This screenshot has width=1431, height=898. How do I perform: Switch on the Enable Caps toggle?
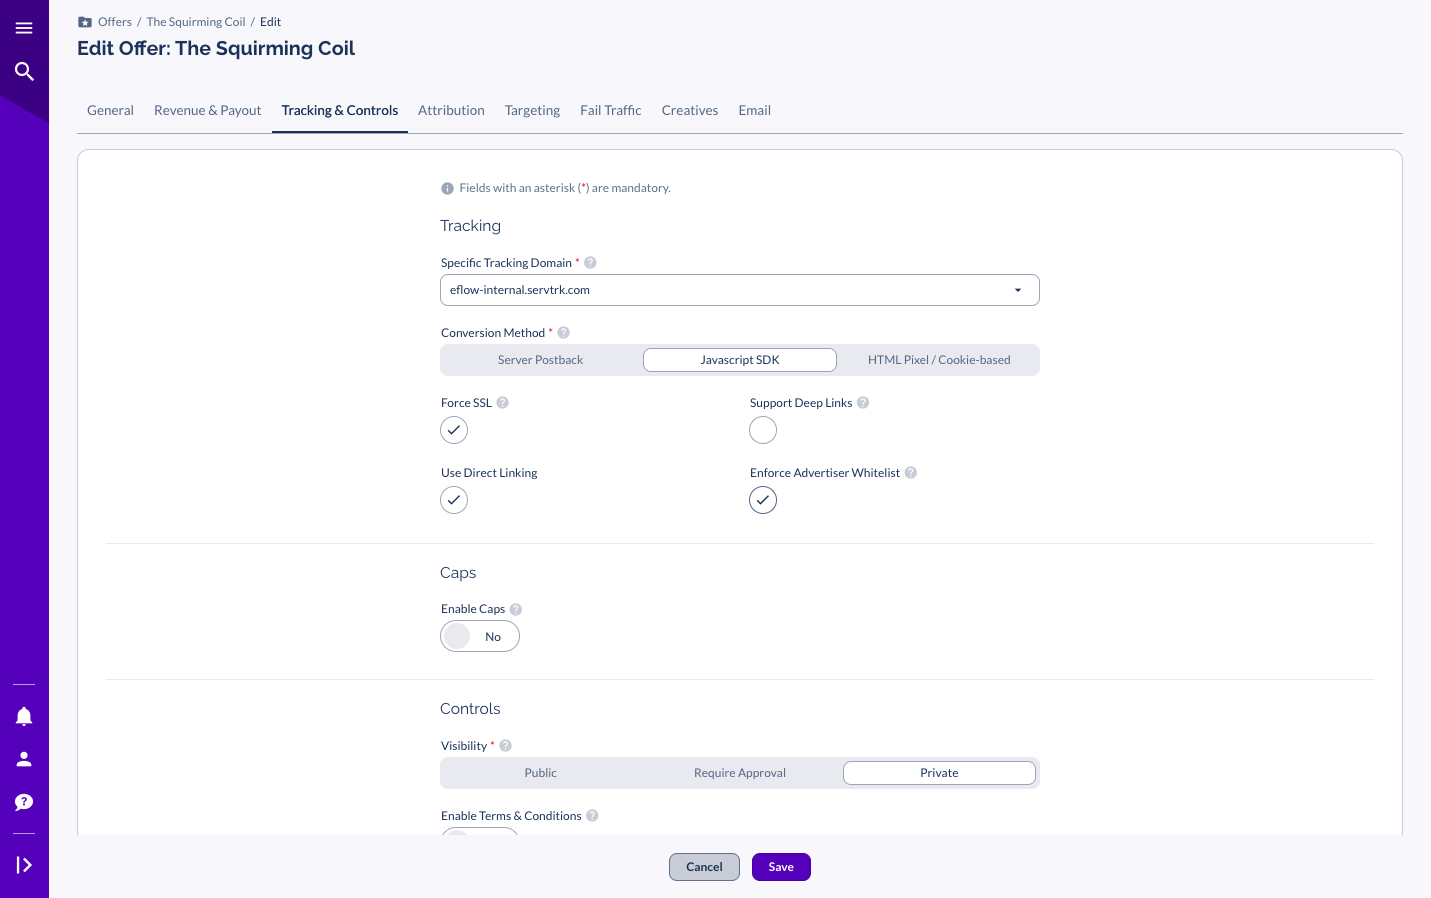pyautogui.click(x=480, y=636)
